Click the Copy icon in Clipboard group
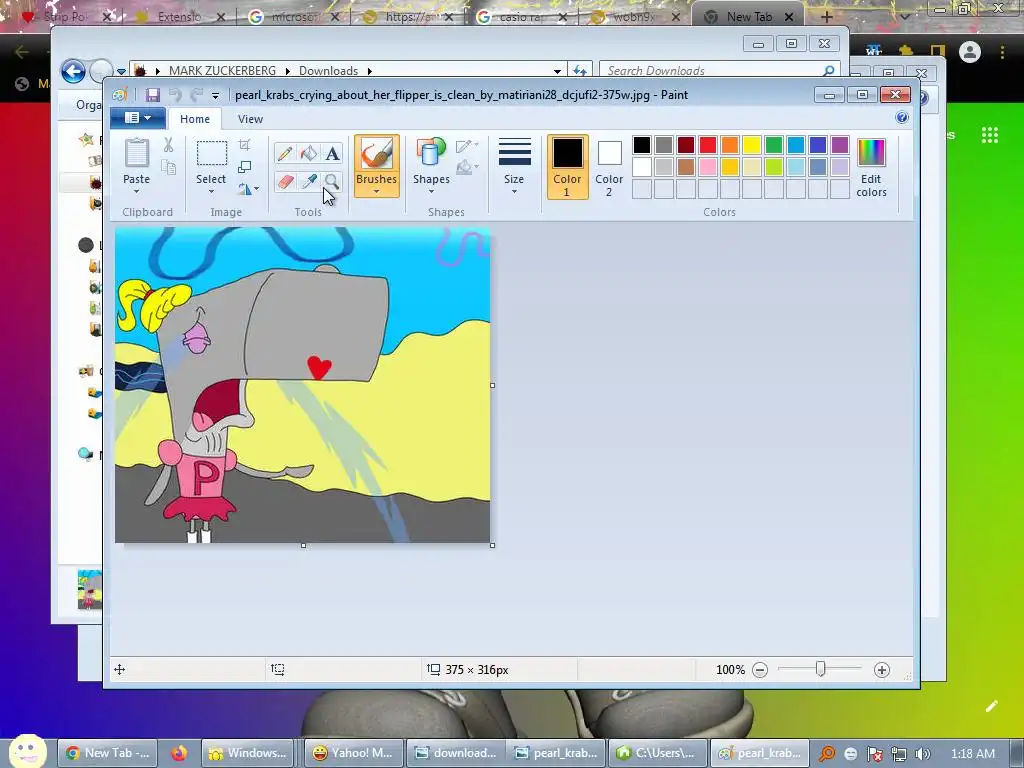The image size is (1024, 768). (x=168, y=168)
